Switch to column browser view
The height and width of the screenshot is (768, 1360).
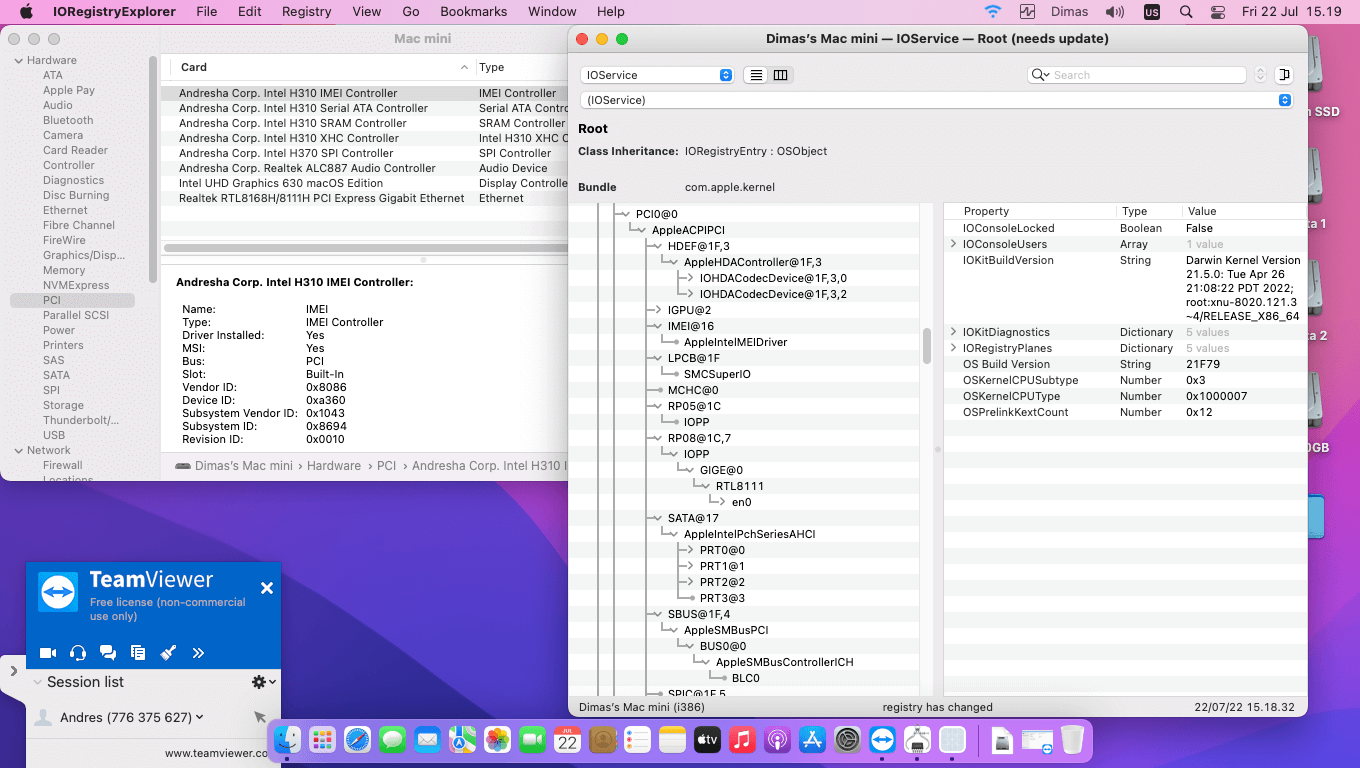pos(781,75)
